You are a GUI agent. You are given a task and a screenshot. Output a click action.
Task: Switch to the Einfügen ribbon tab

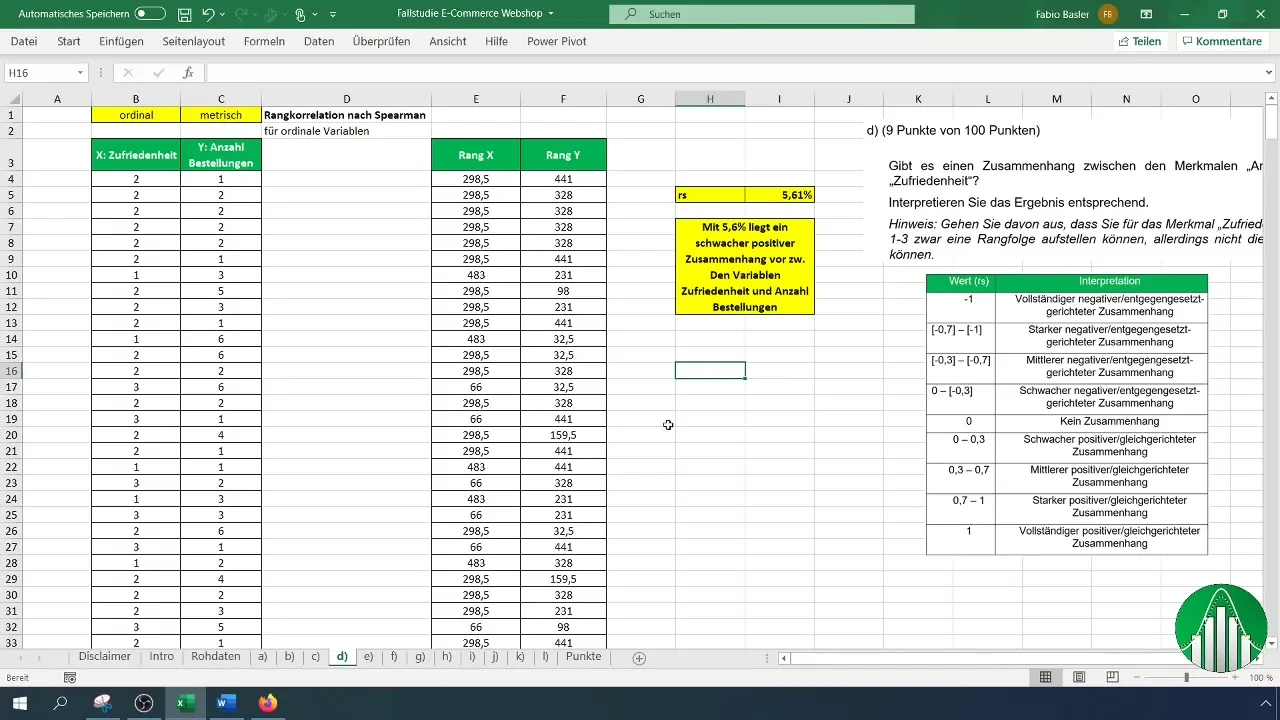coord(121,41)
